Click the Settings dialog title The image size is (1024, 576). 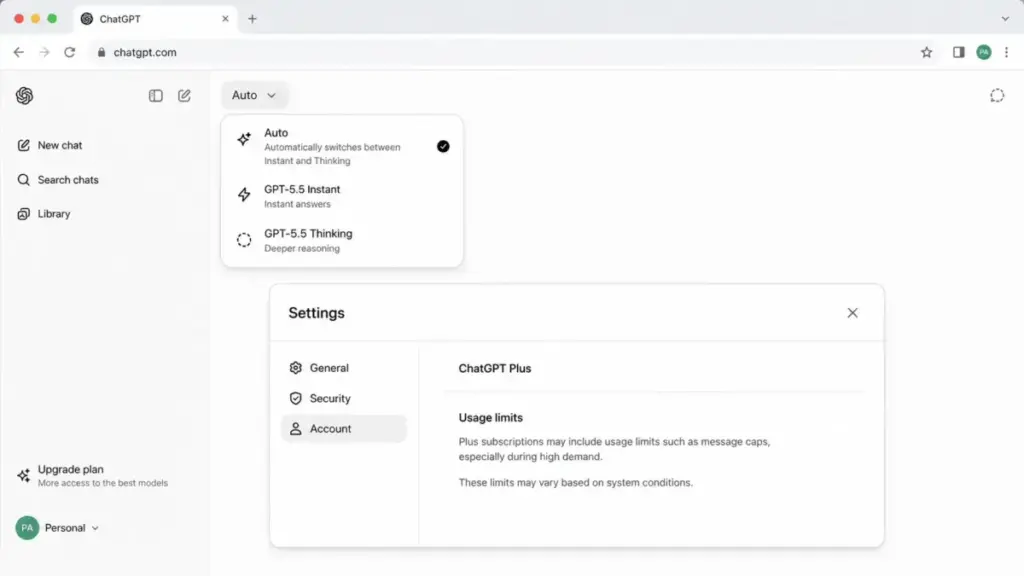point(316,313)
